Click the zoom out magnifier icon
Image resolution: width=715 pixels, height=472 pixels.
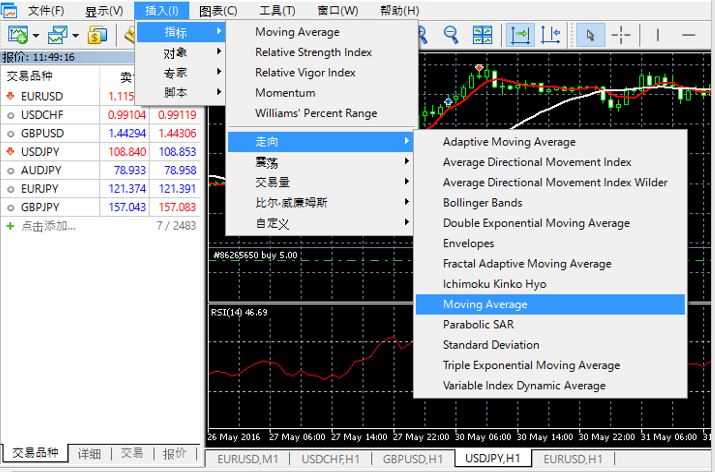pos(452,35)
